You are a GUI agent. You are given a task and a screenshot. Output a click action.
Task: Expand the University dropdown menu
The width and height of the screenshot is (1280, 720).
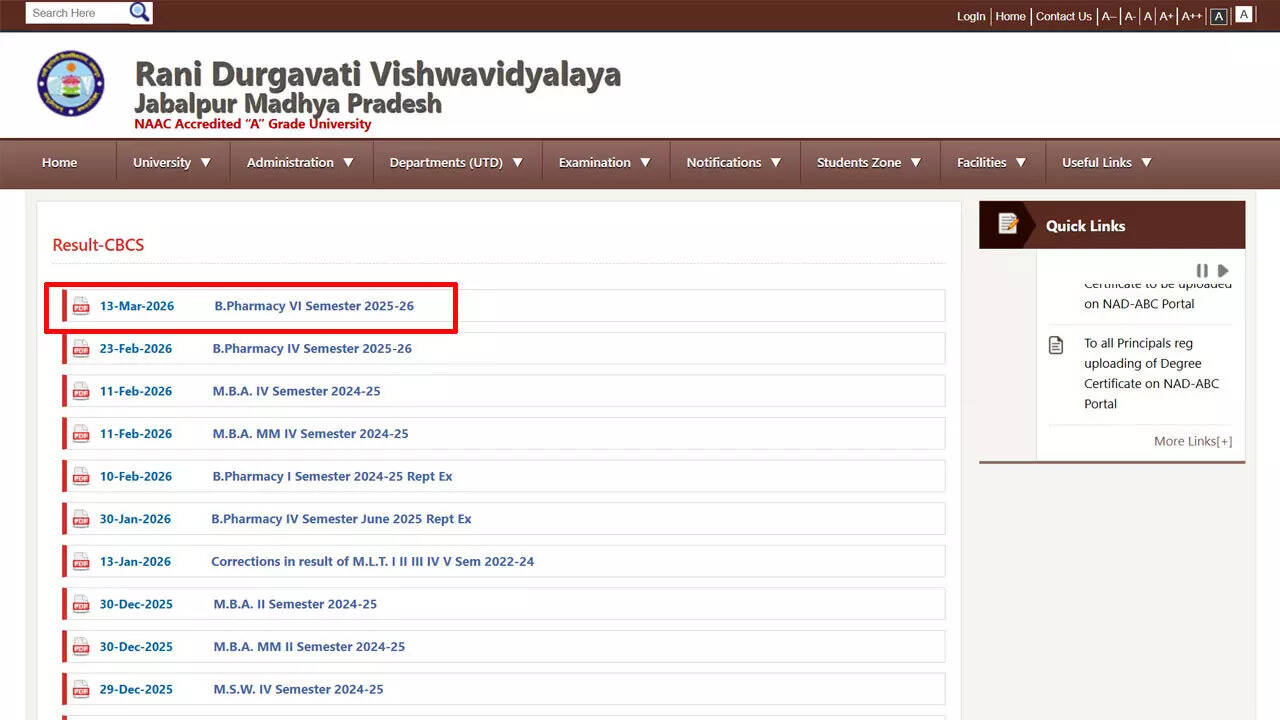click(172, 162)
